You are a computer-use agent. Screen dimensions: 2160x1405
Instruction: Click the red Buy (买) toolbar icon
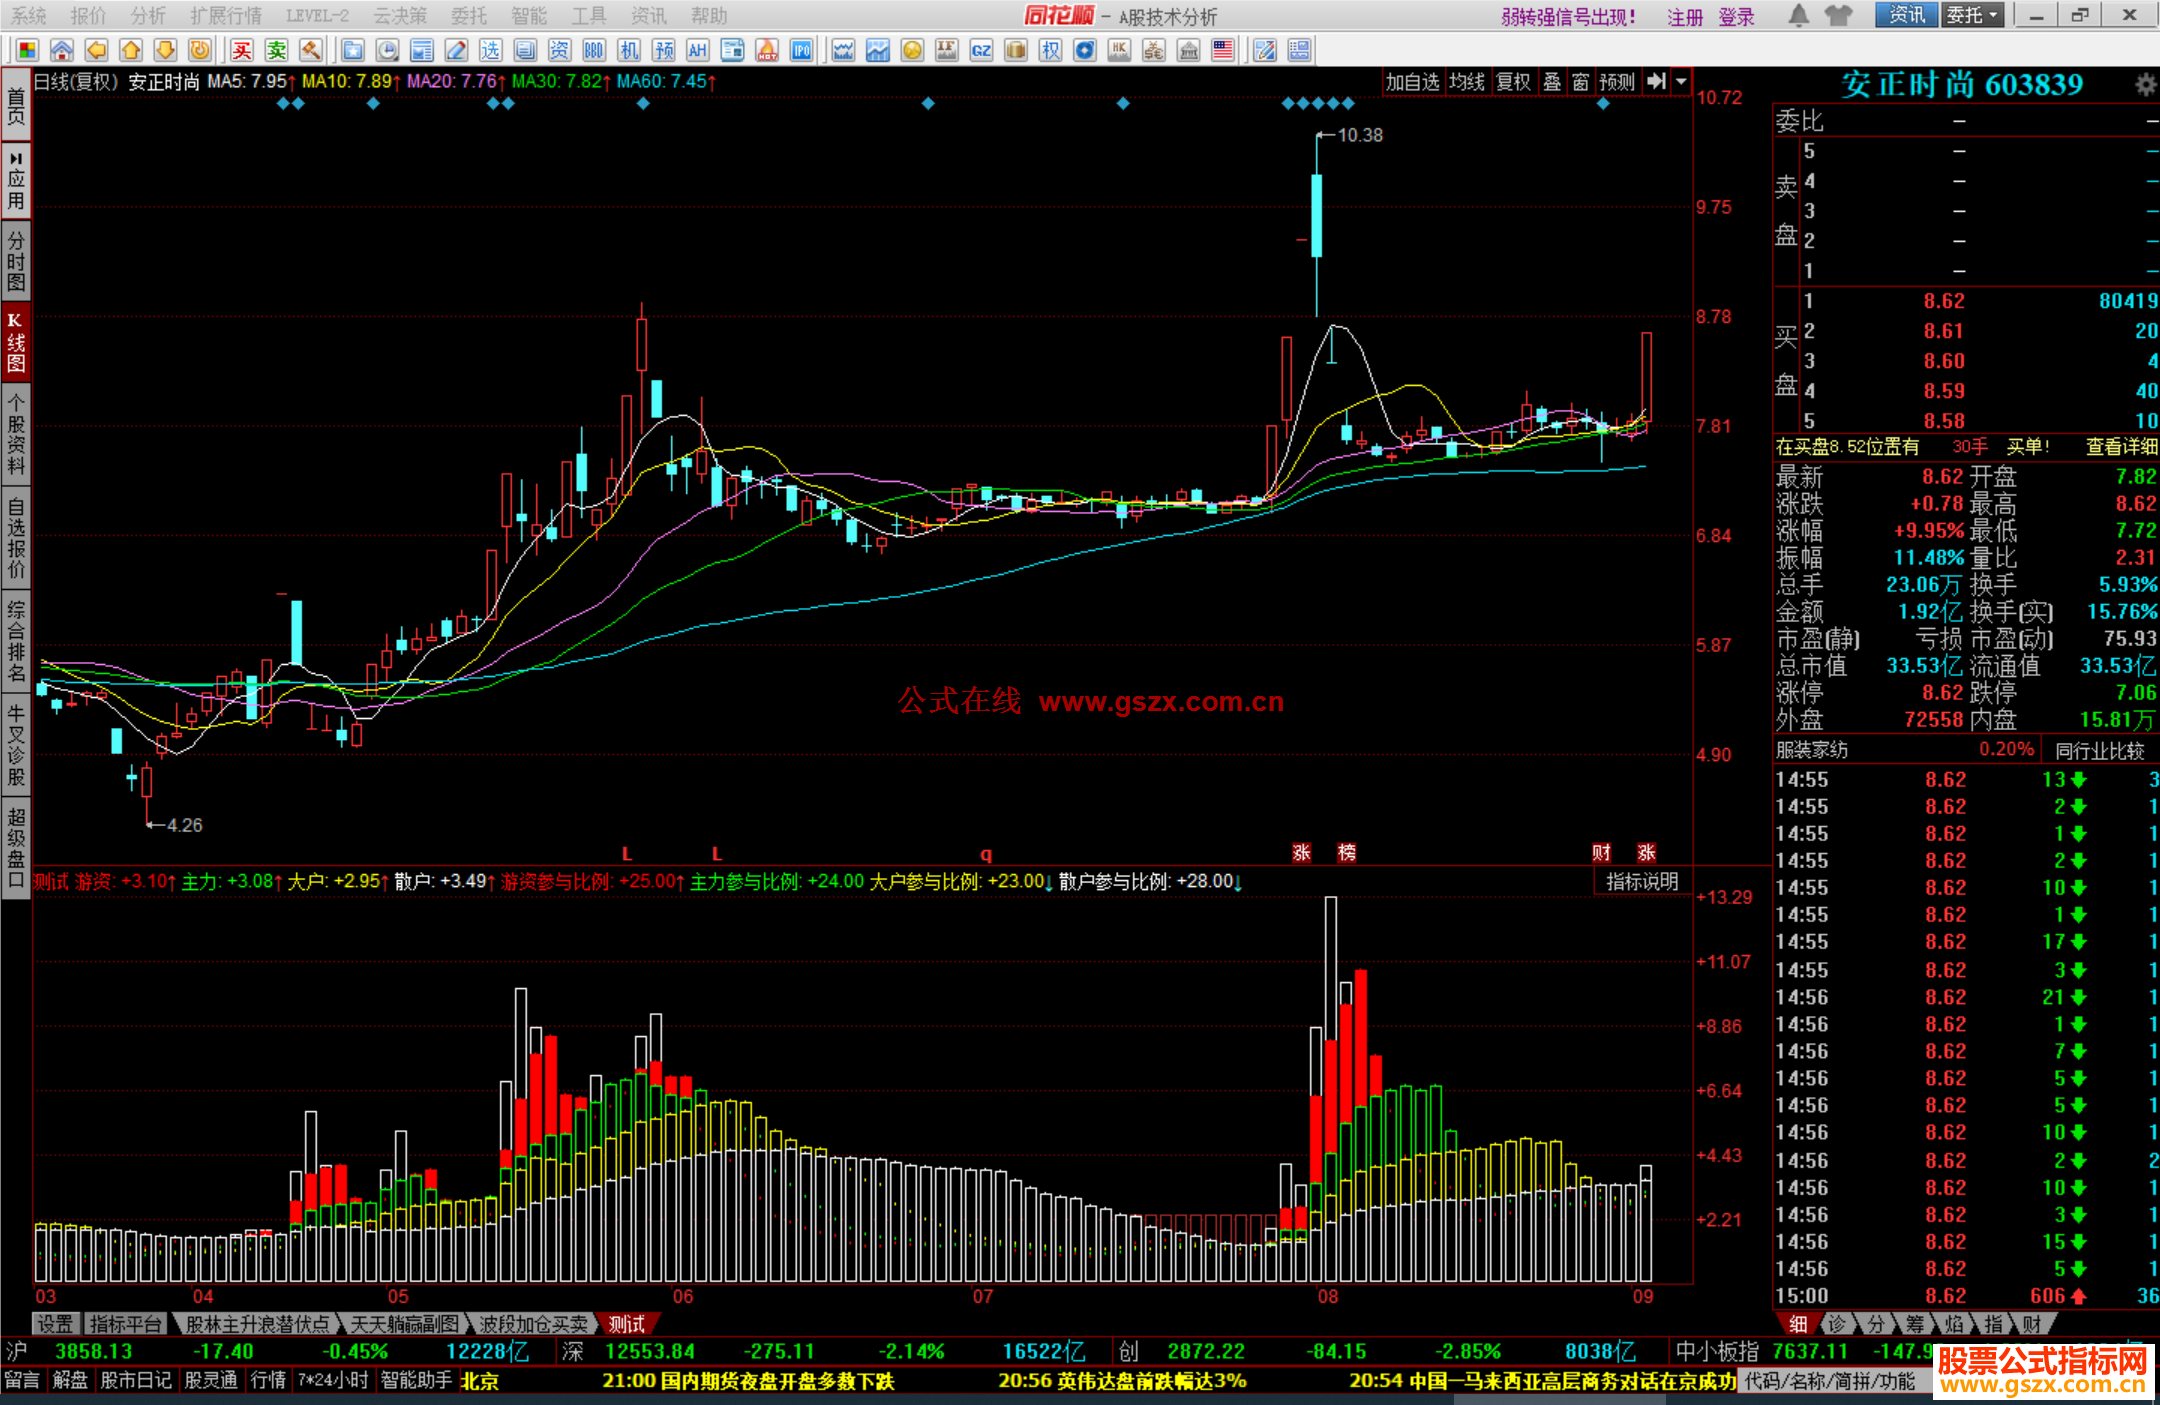click(242, 50)
